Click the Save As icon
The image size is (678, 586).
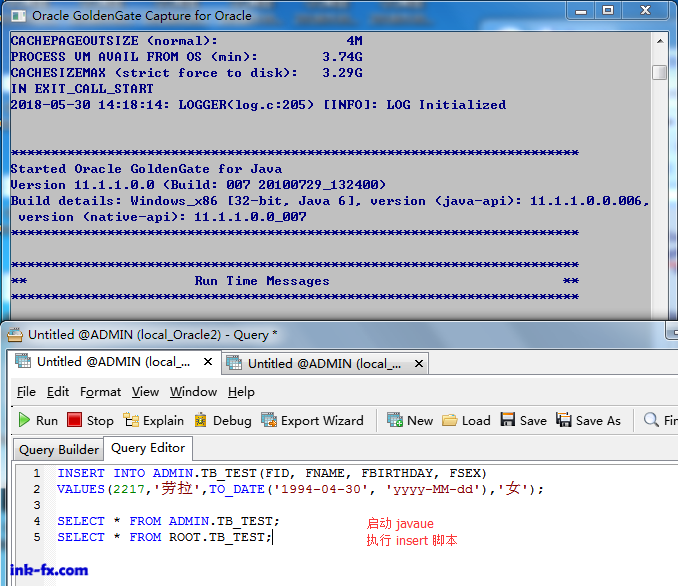click(563, 419)
